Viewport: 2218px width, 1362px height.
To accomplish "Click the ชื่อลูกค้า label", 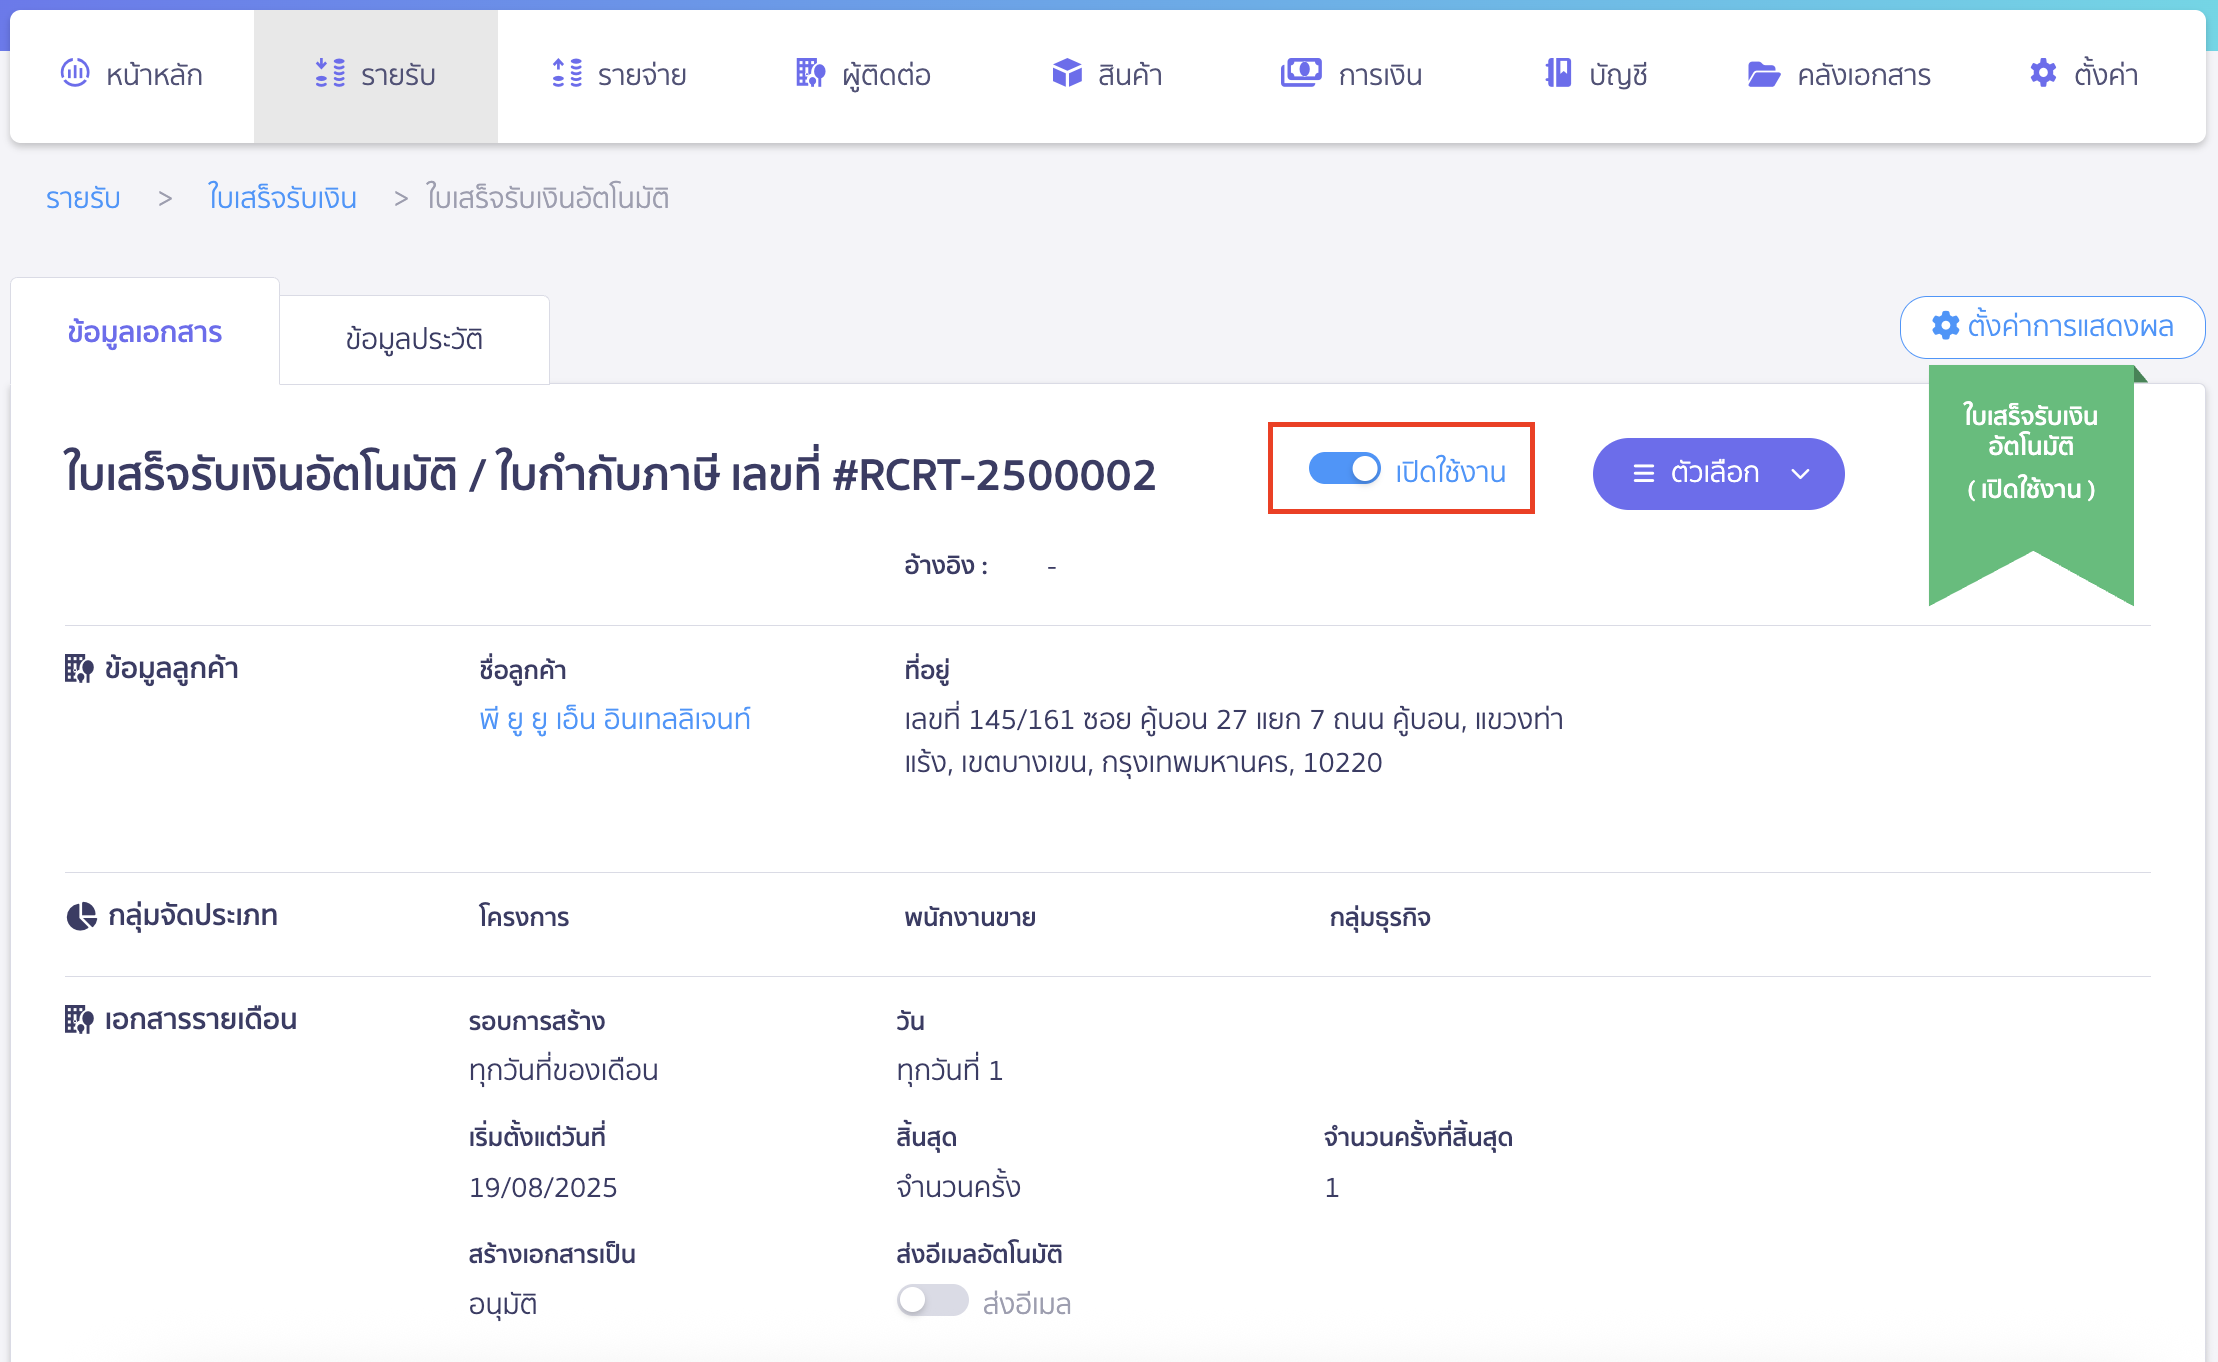I will [523, 670].
